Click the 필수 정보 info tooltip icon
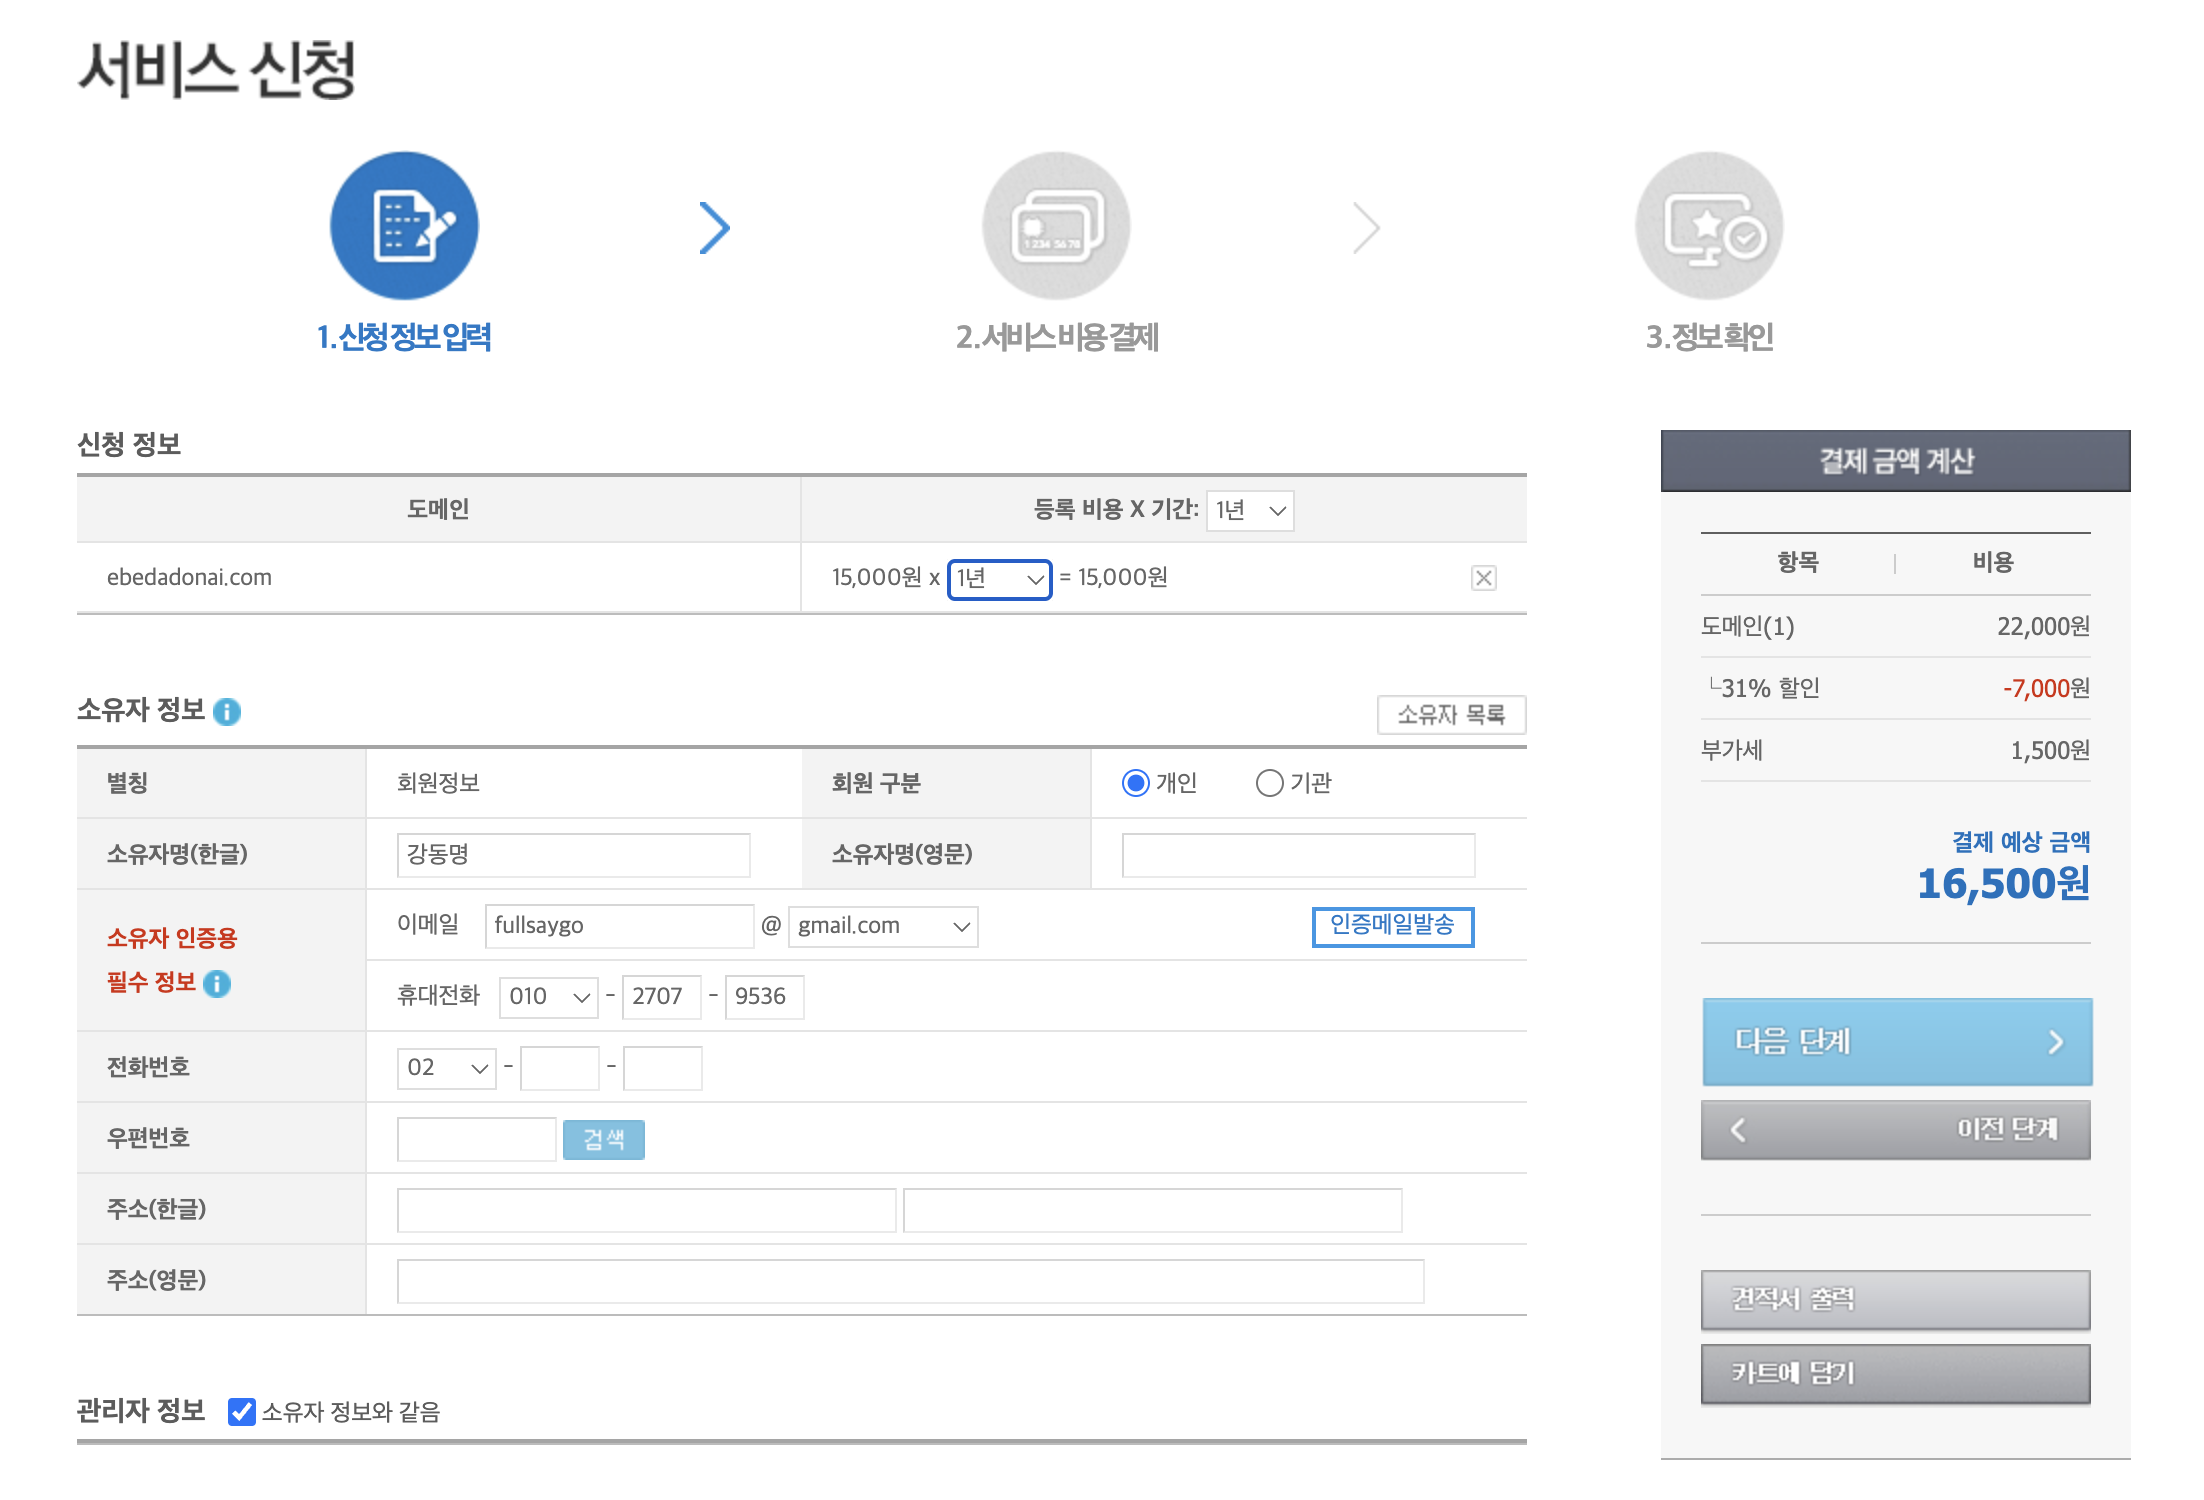 (x=215, y=984)
